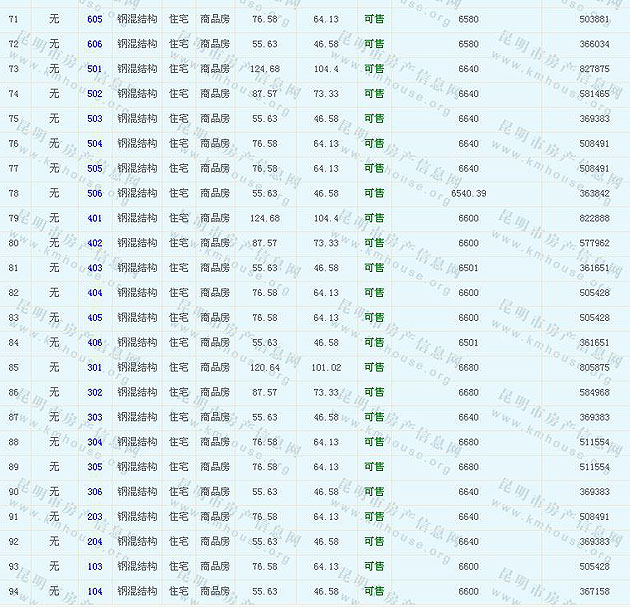Screen dimensions: 630x607
Task: Open room 606 link
Action: (x=95, y=44)
